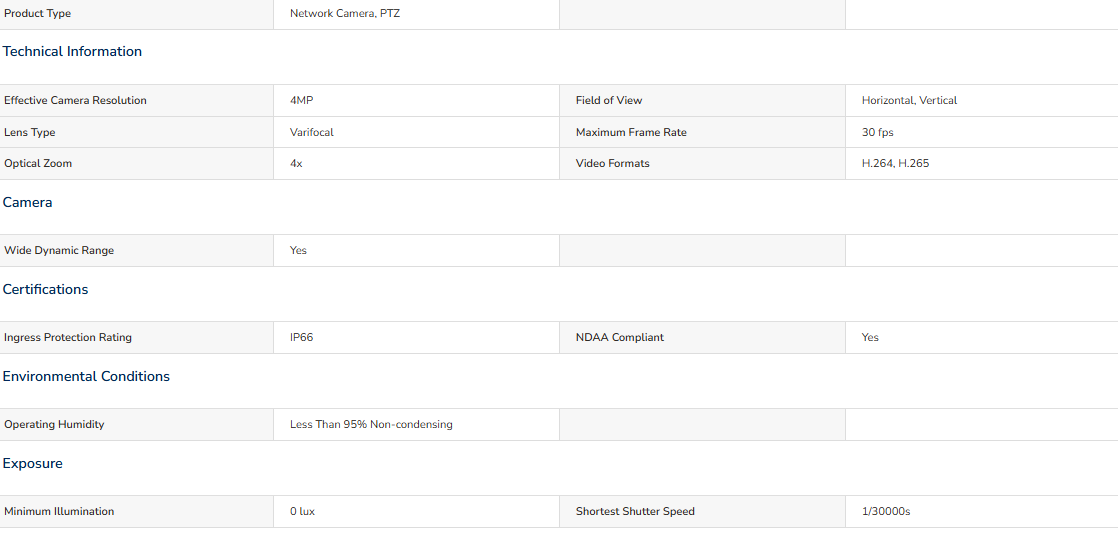
Task: Select the 4MP resolution value
Action: [302, 100]
